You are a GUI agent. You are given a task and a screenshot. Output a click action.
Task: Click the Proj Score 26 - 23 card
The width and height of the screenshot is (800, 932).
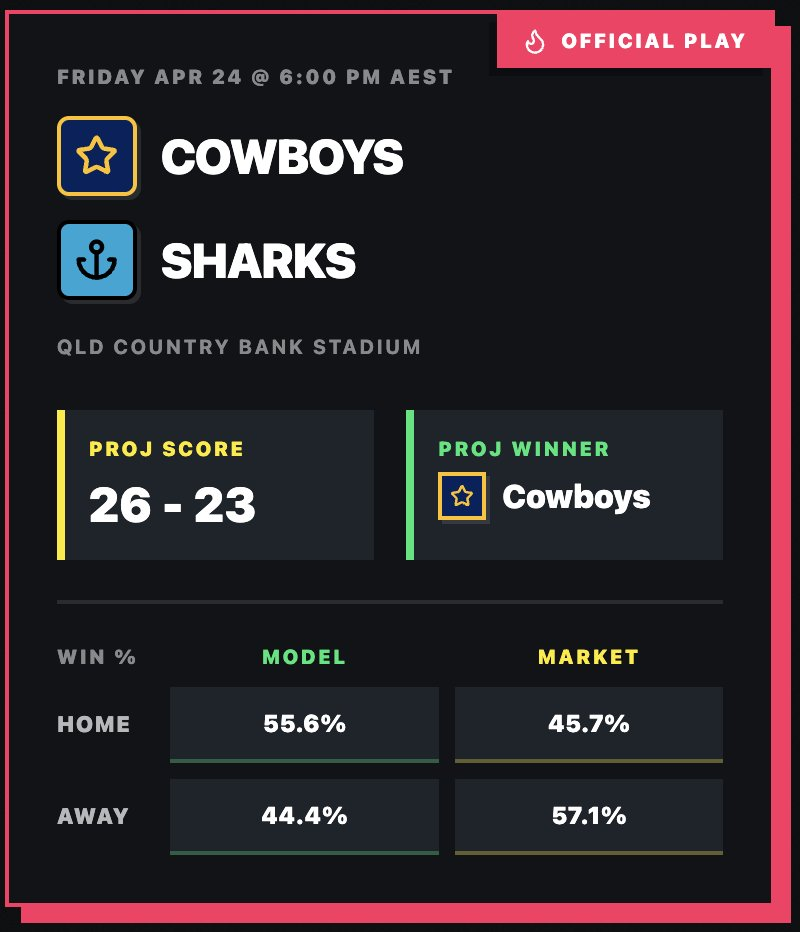pyautogui.click(x=215, y=484)
